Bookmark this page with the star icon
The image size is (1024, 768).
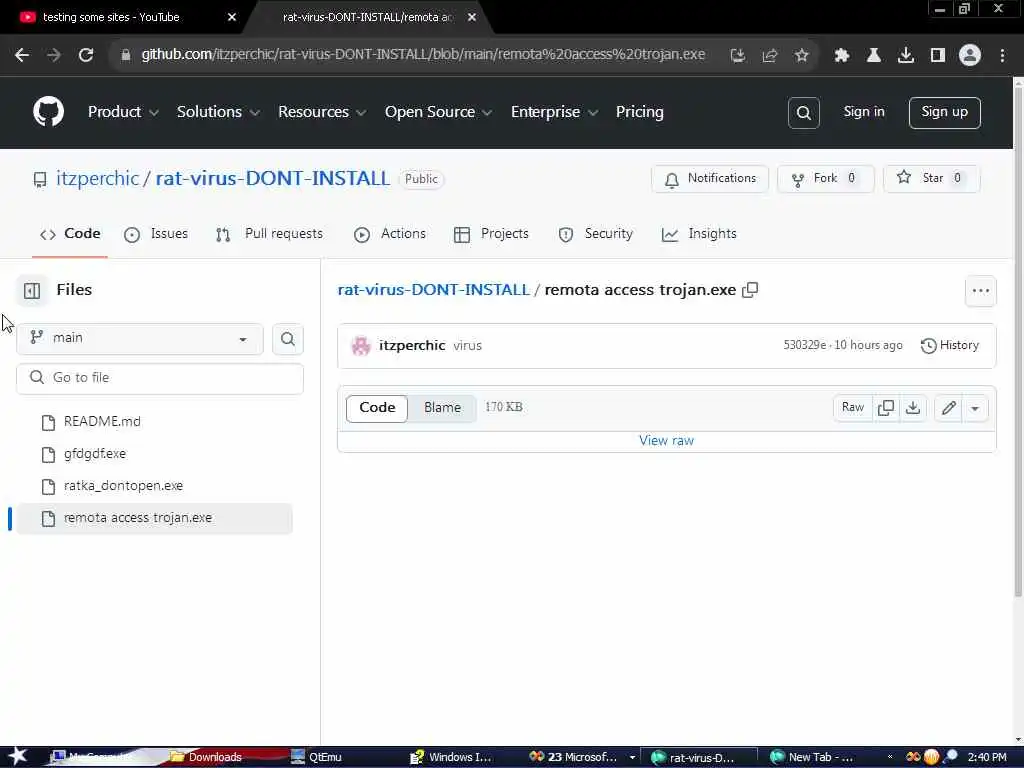click(802, 56)
